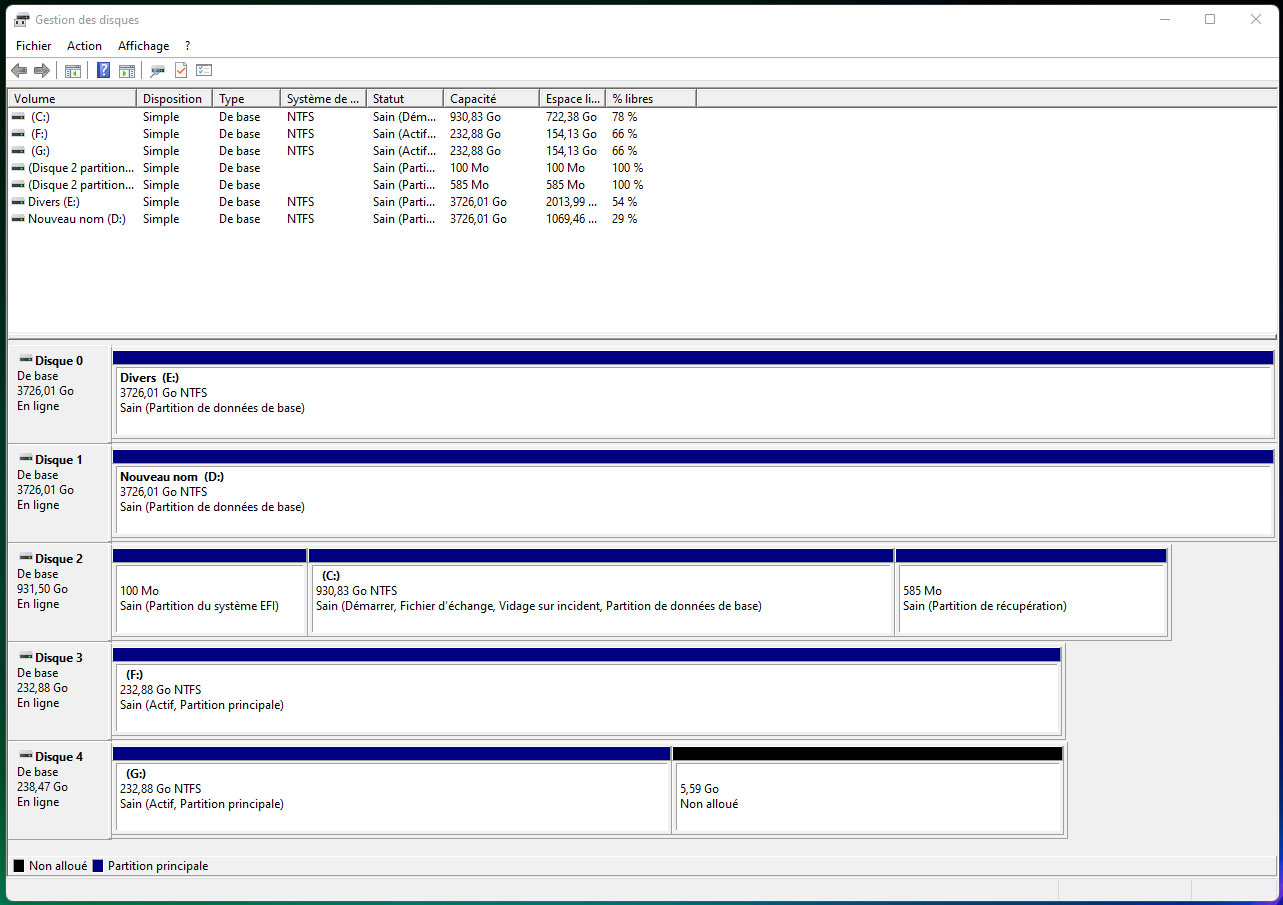Click the 29 % free cell
This screenshot has height=905, width=1283.
(625, 219)
